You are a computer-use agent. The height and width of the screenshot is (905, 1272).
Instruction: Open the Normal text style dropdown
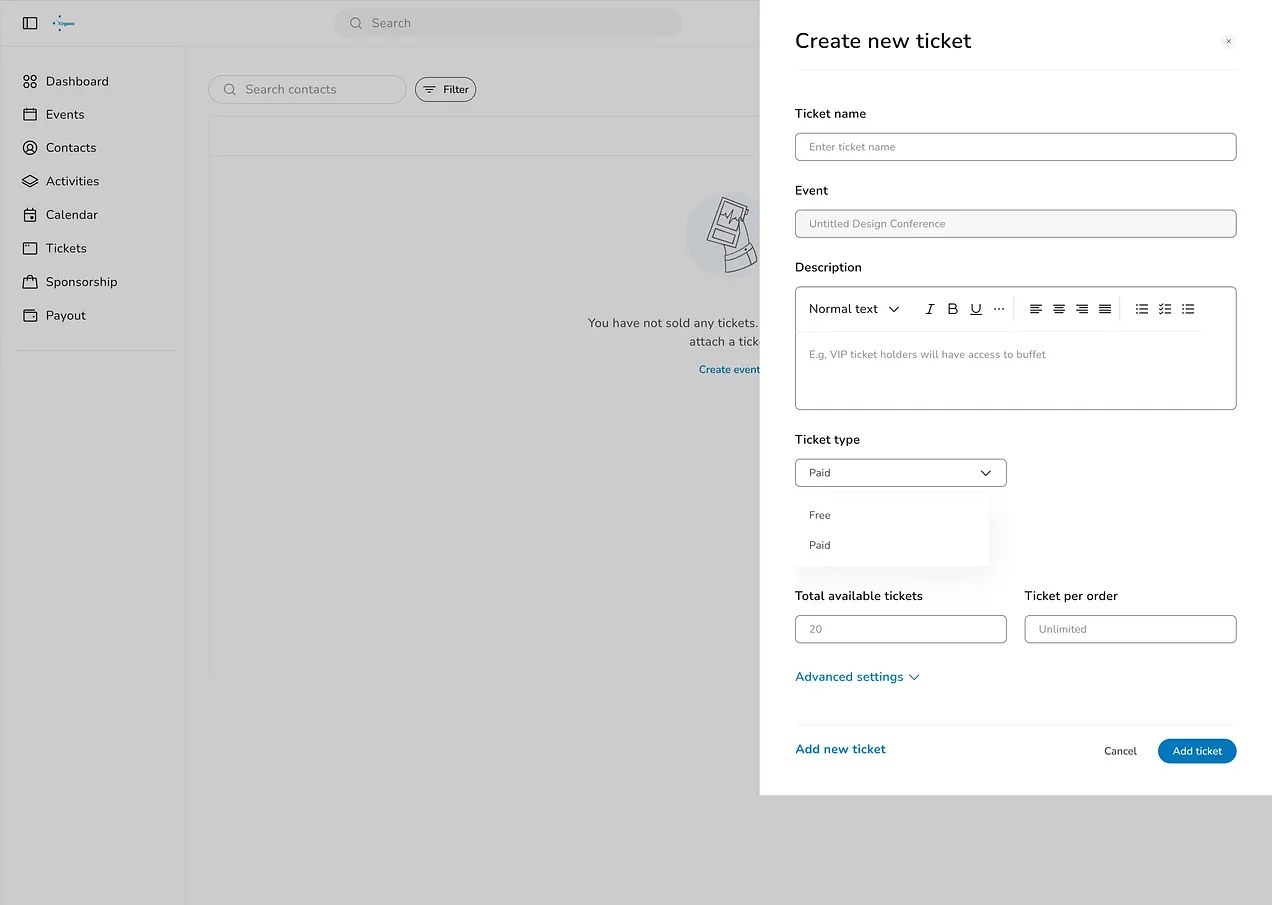pos(854,309)
